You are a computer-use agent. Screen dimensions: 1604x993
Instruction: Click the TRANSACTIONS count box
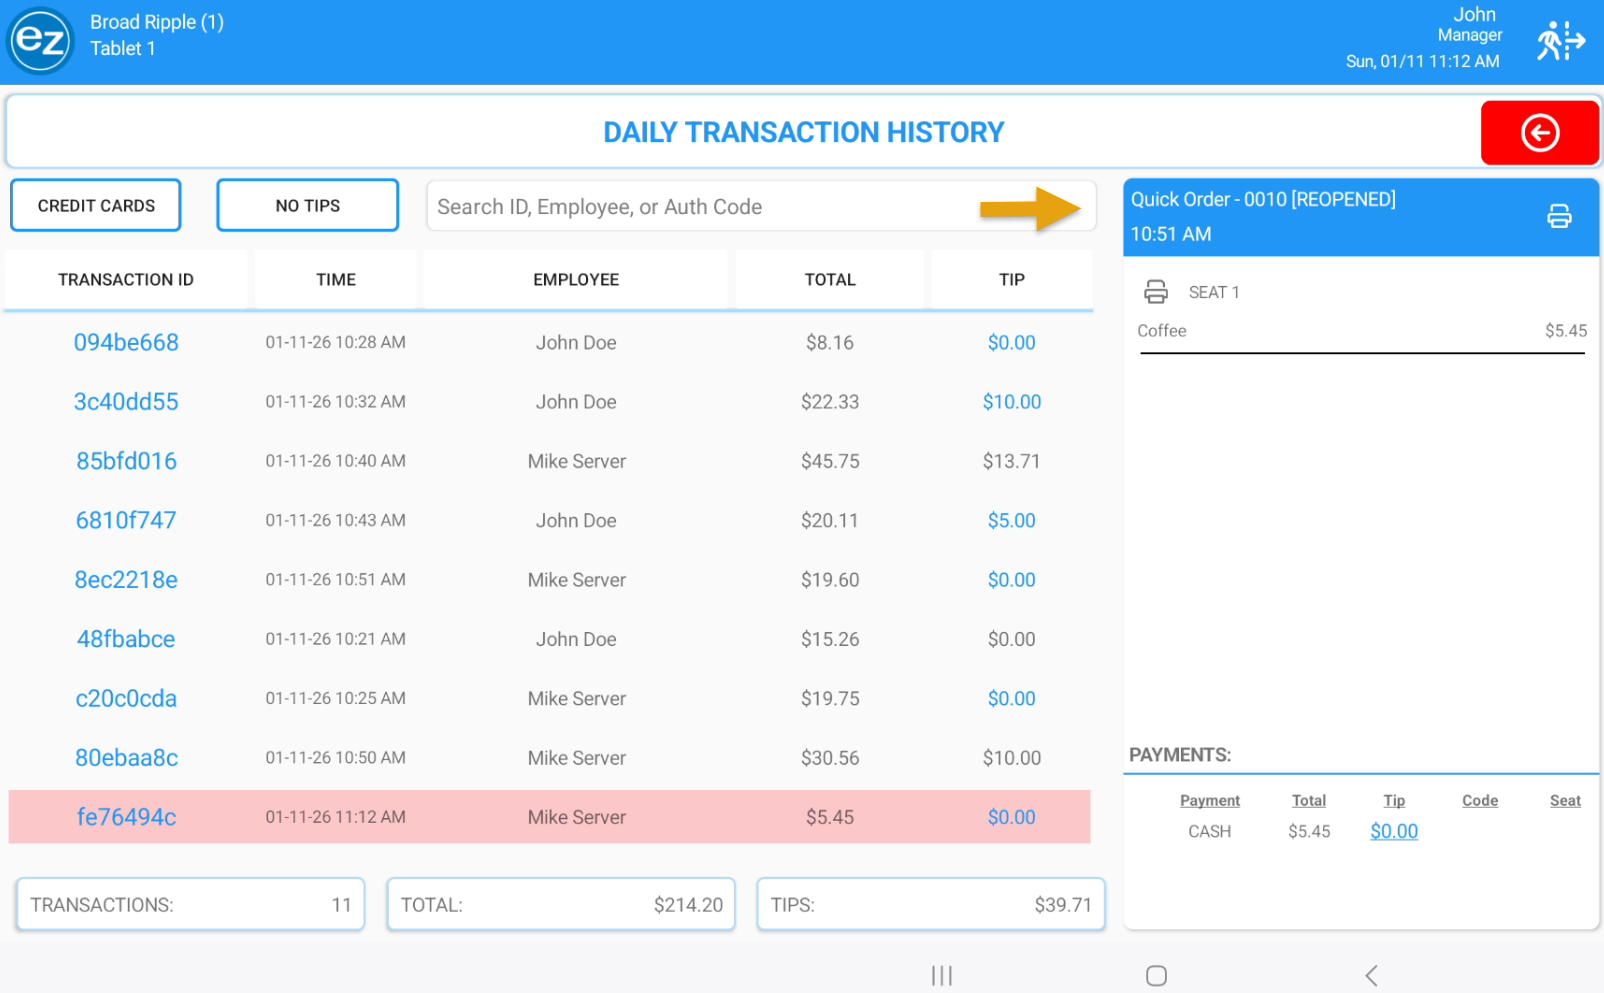coord(190,905)
